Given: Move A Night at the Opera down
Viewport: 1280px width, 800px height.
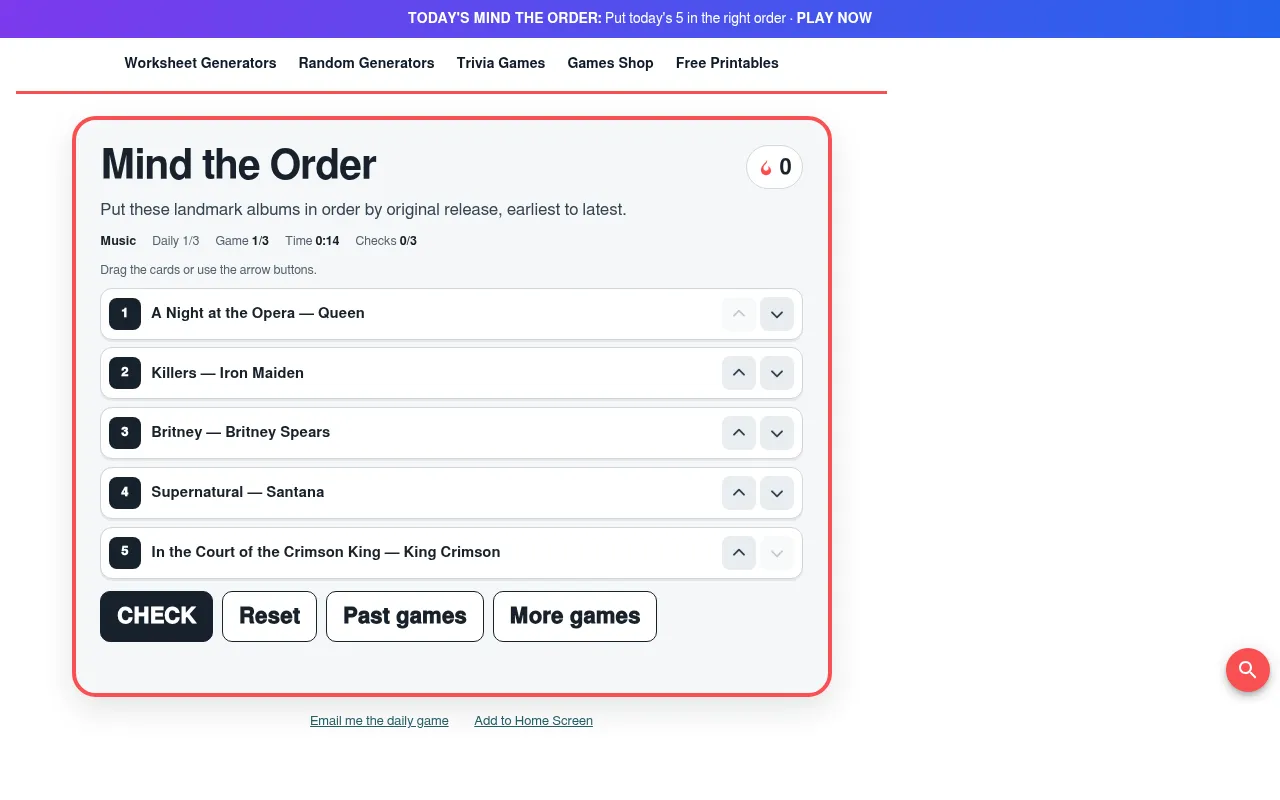Looking at the screenshot, I should click(x=777, y=314).
